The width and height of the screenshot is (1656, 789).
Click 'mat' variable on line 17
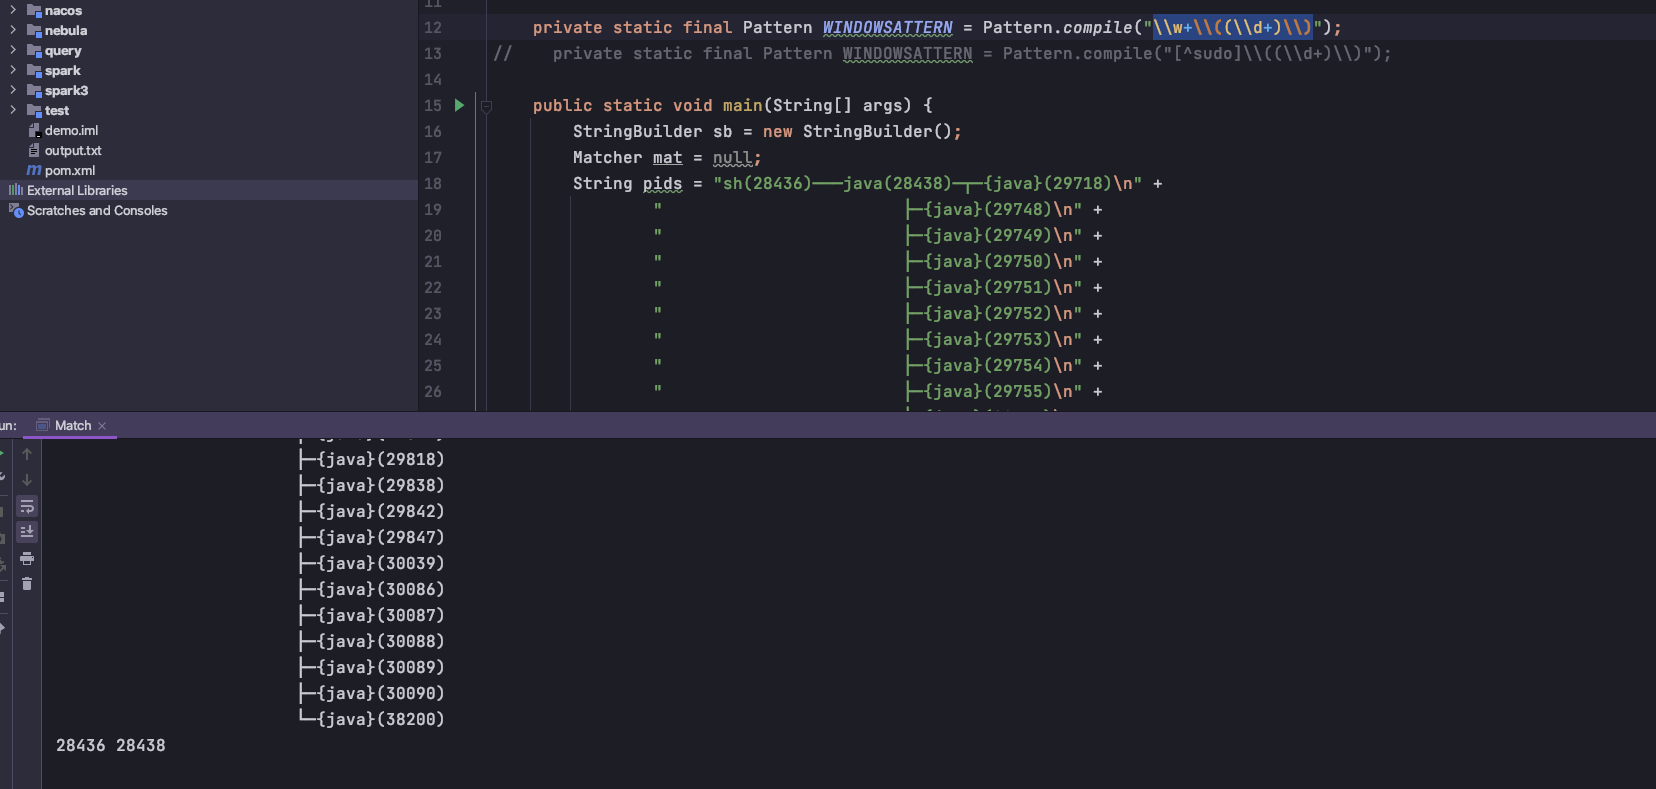(x=667, y=158)
